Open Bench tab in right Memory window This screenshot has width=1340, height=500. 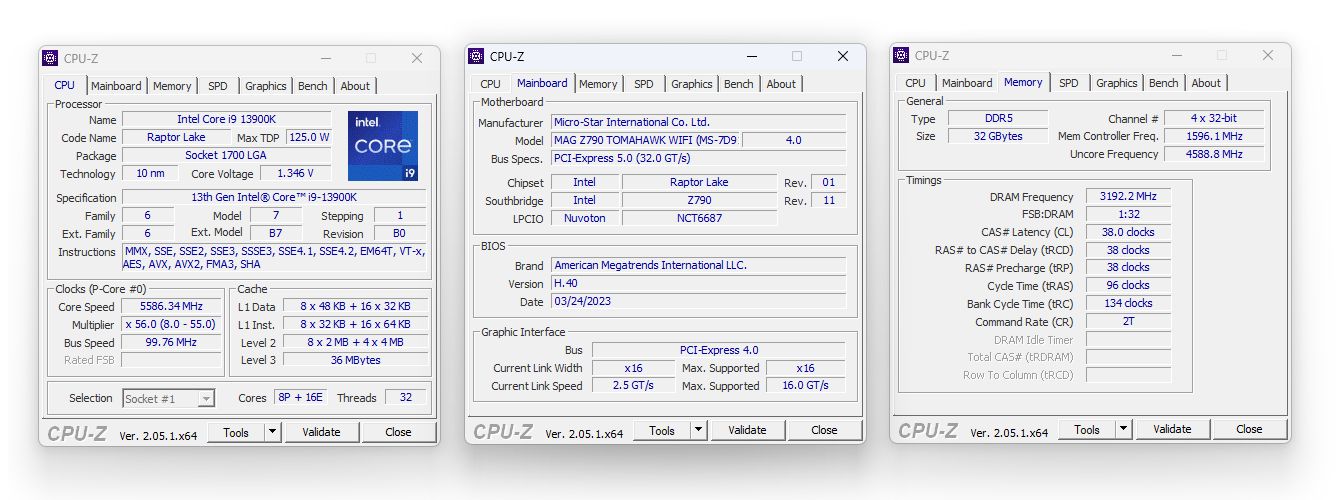pyautogui.click(x=1164, y=83)
